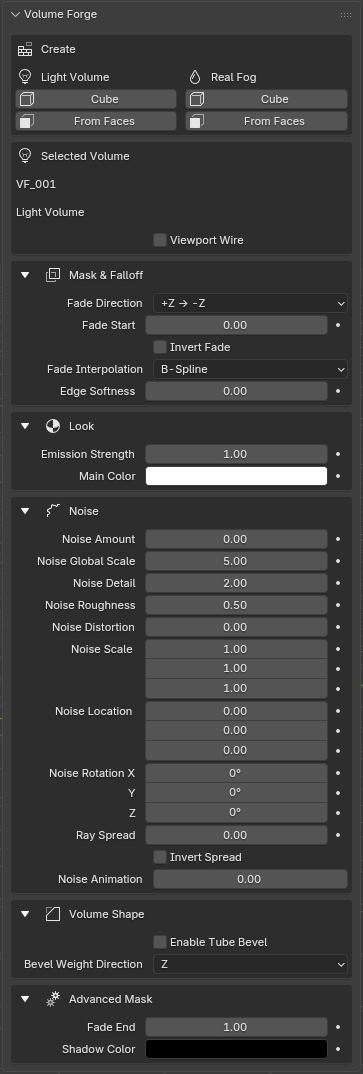Image resolution: width=363 pixels, height=1074 pixels.
Task: Click the Real Fog droplet icon
Action: [x=195, y=77]
